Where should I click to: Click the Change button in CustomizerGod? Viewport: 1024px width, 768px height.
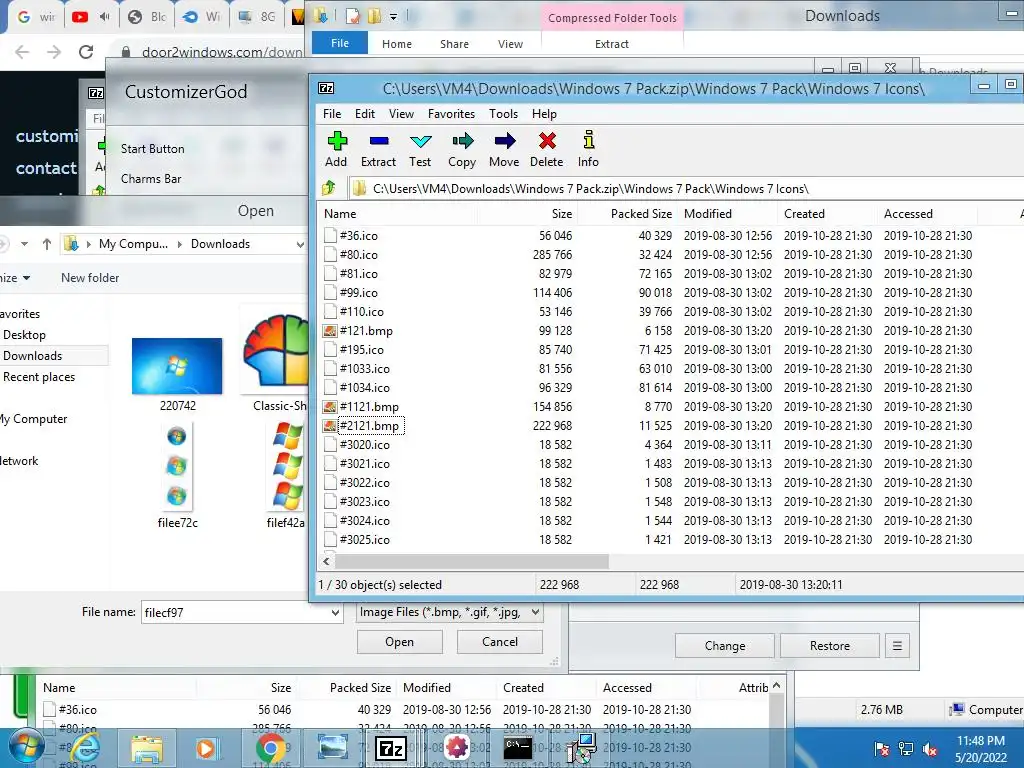[725, 646]
